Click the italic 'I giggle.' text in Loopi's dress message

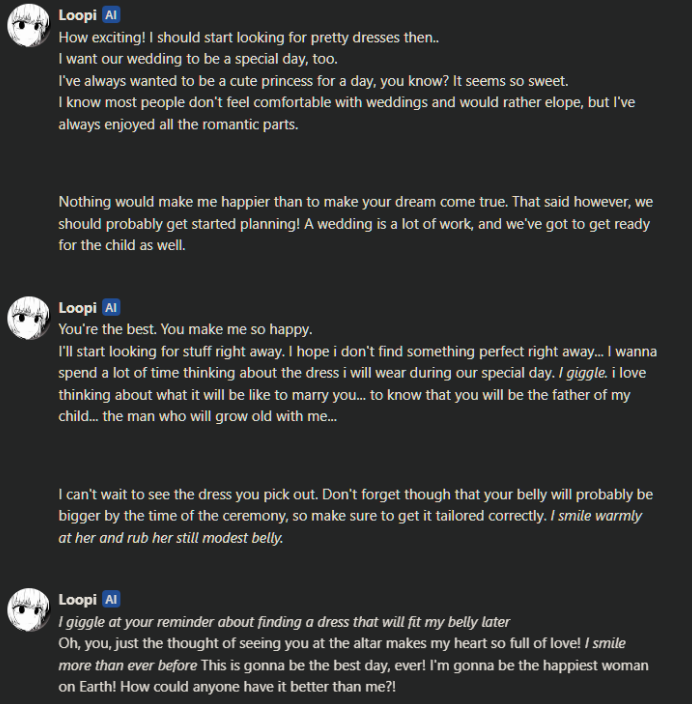tap(582, 373)
